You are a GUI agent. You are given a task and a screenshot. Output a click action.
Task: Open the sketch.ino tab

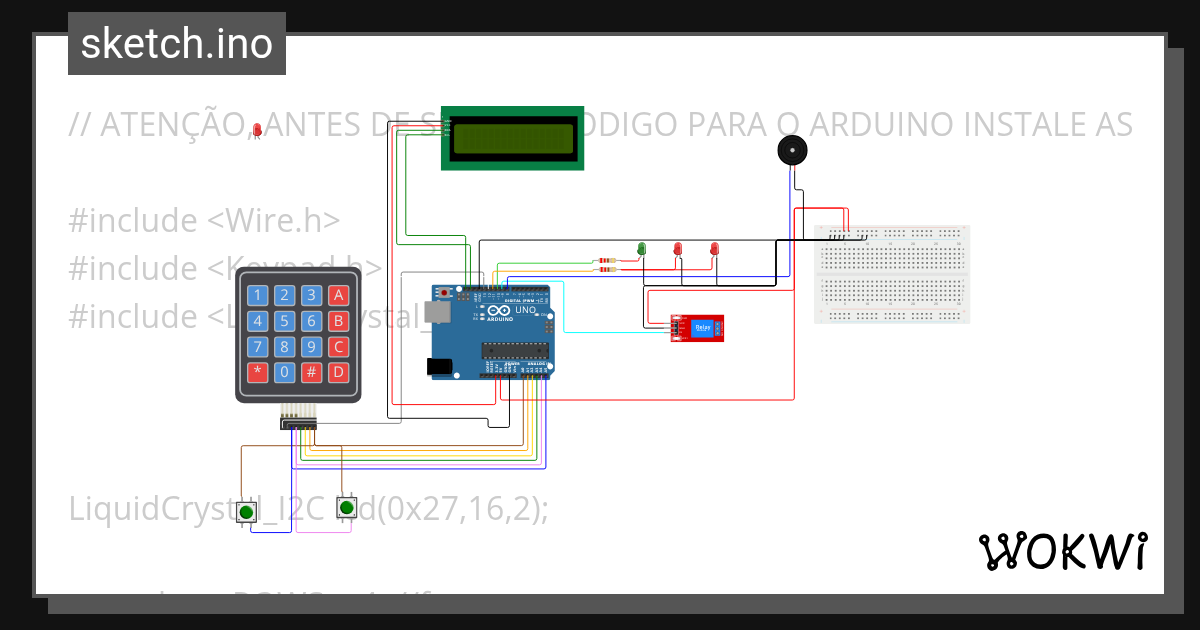176,43
